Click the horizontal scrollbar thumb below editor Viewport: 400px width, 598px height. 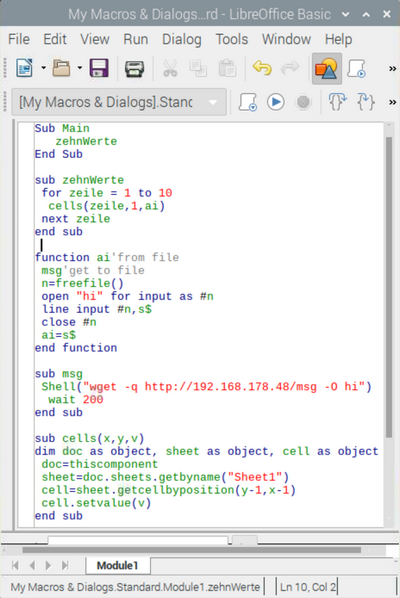tap(191, 550)
